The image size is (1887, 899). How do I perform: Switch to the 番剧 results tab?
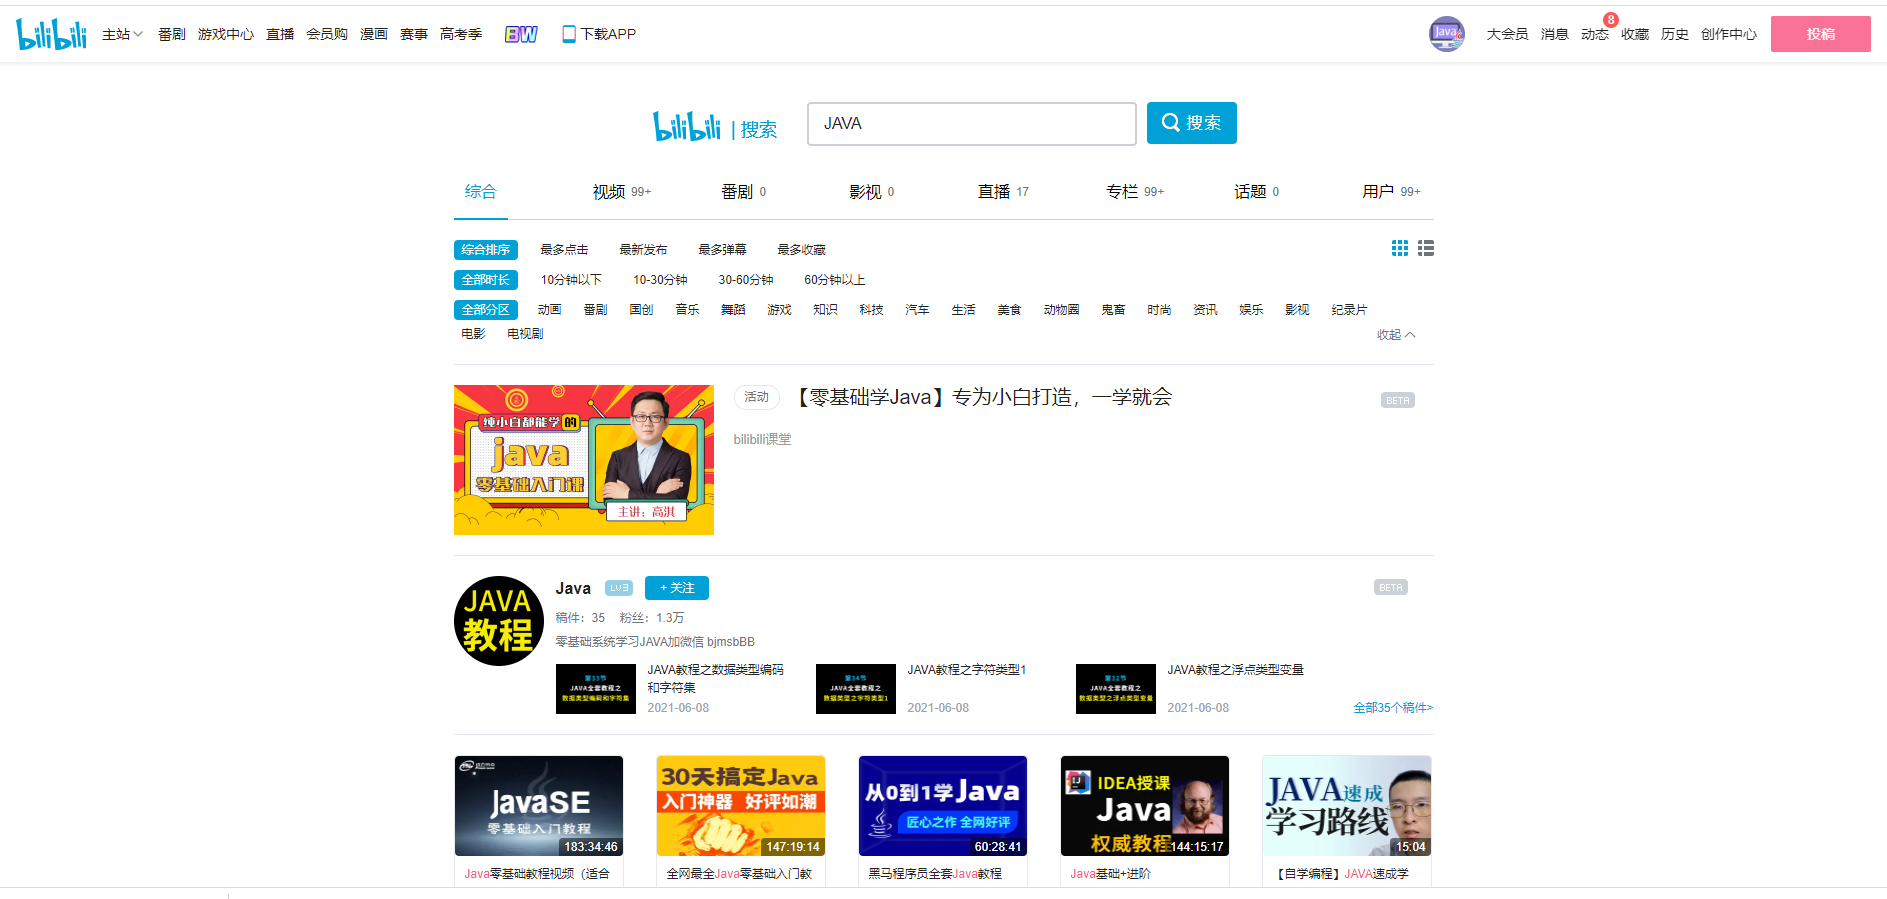(743, 192)
